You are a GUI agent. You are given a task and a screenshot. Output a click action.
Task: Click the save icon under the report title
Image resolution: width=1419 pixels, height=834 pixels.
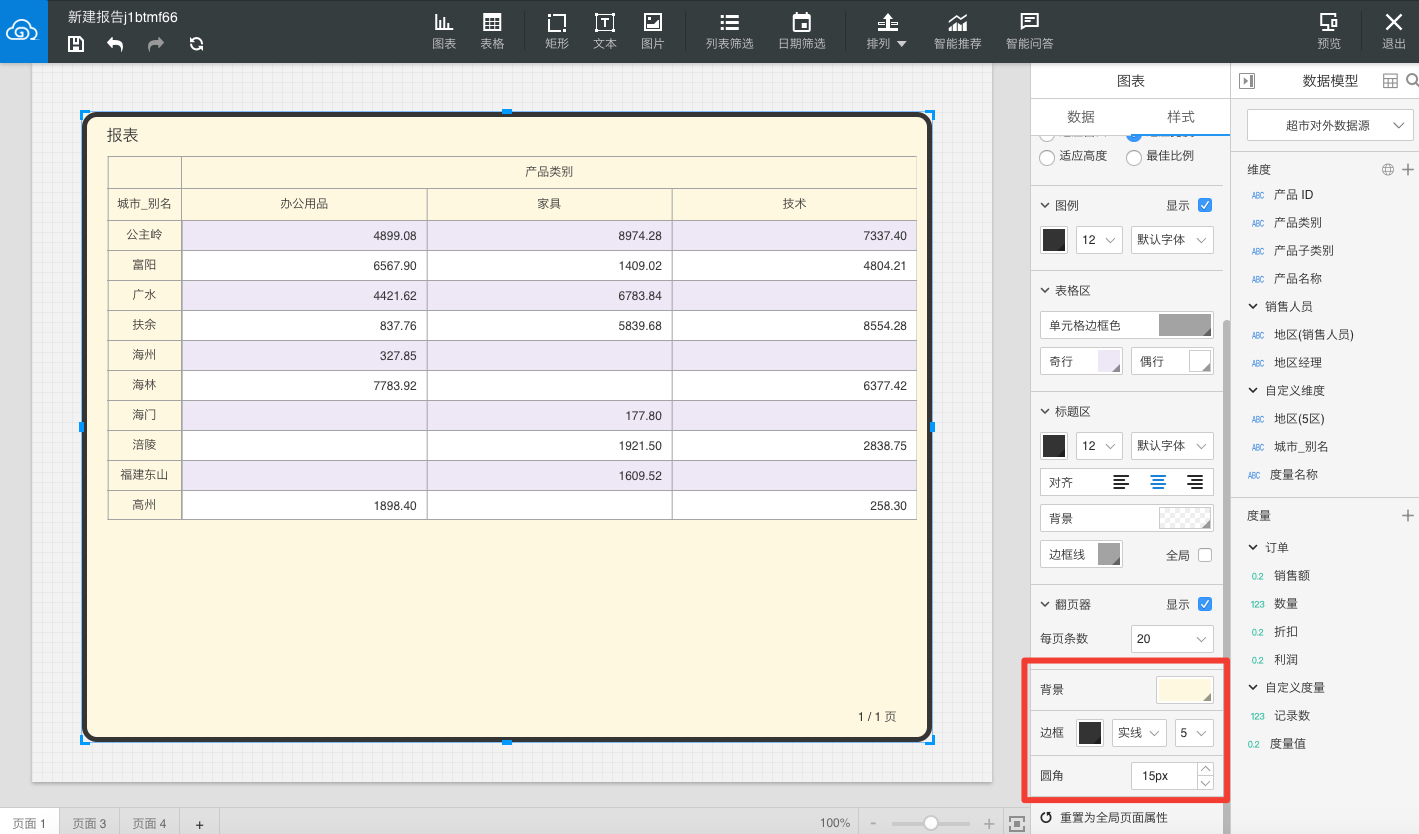pyautogui.click(x=76, y=43)
